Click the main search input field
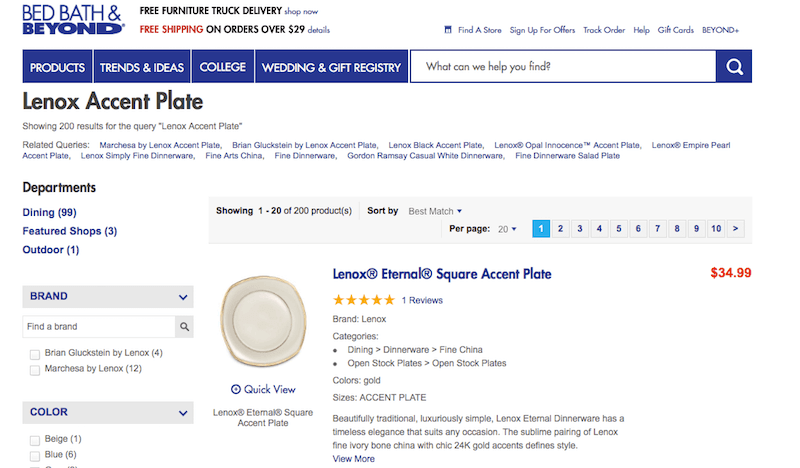The width and height of the screenshot is (800, 468). click(x=563, y=66)
